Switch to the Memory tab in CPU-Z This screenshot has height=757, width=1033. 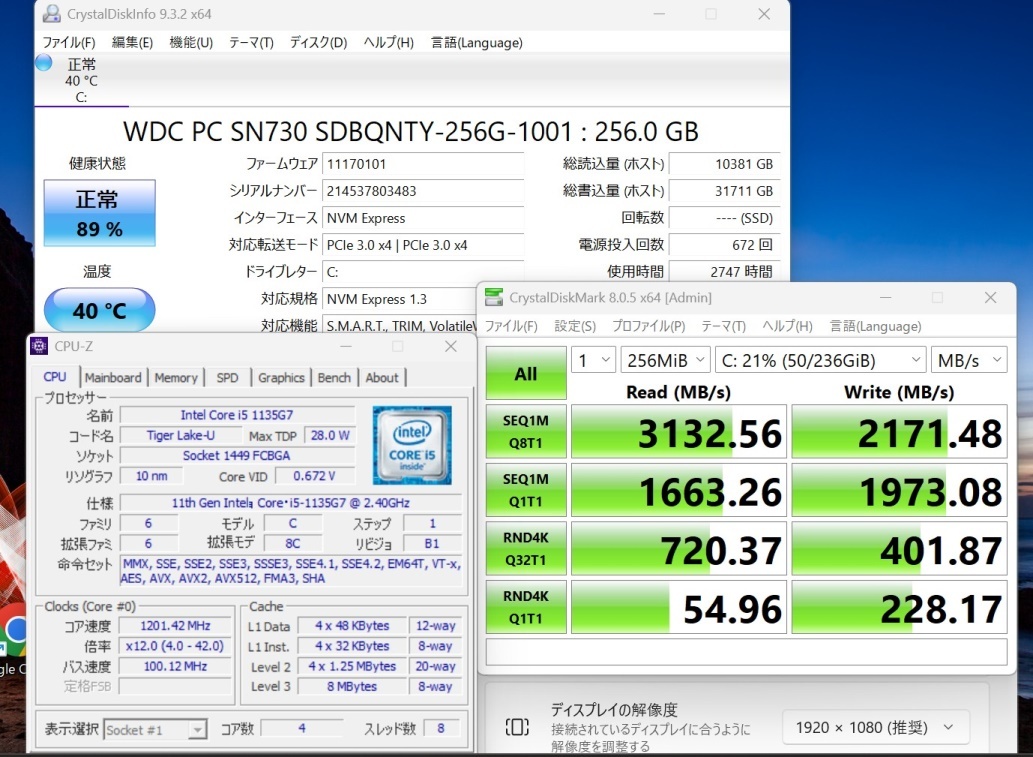pos(176,378)
